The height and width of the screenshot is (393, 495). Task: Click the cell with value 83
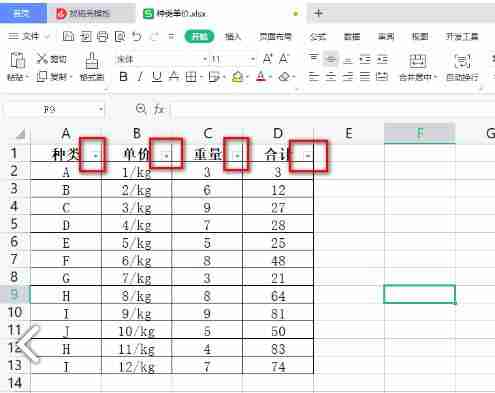pyautogui.click(x=278, y=349)
